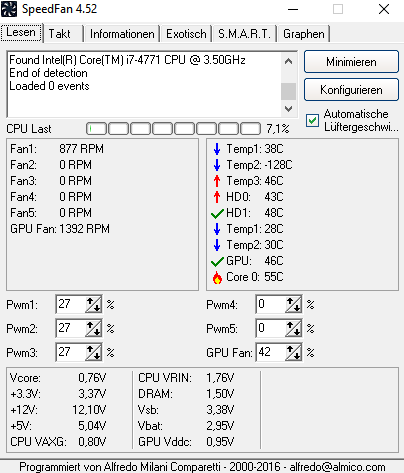The image size is (404, 473).
Task: Click the 'End of detection' log line
Action: 48,73
